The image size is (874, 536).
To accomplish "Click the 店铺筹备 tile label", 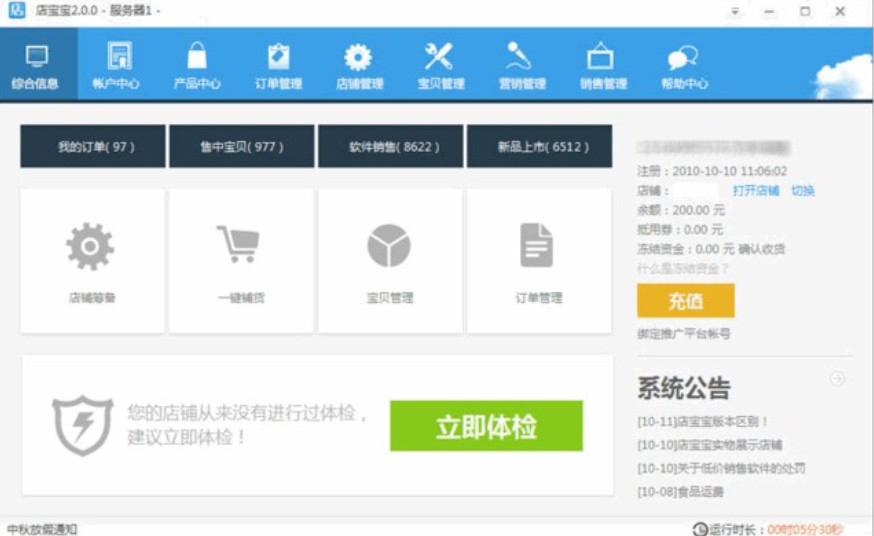I will point(92,298).
